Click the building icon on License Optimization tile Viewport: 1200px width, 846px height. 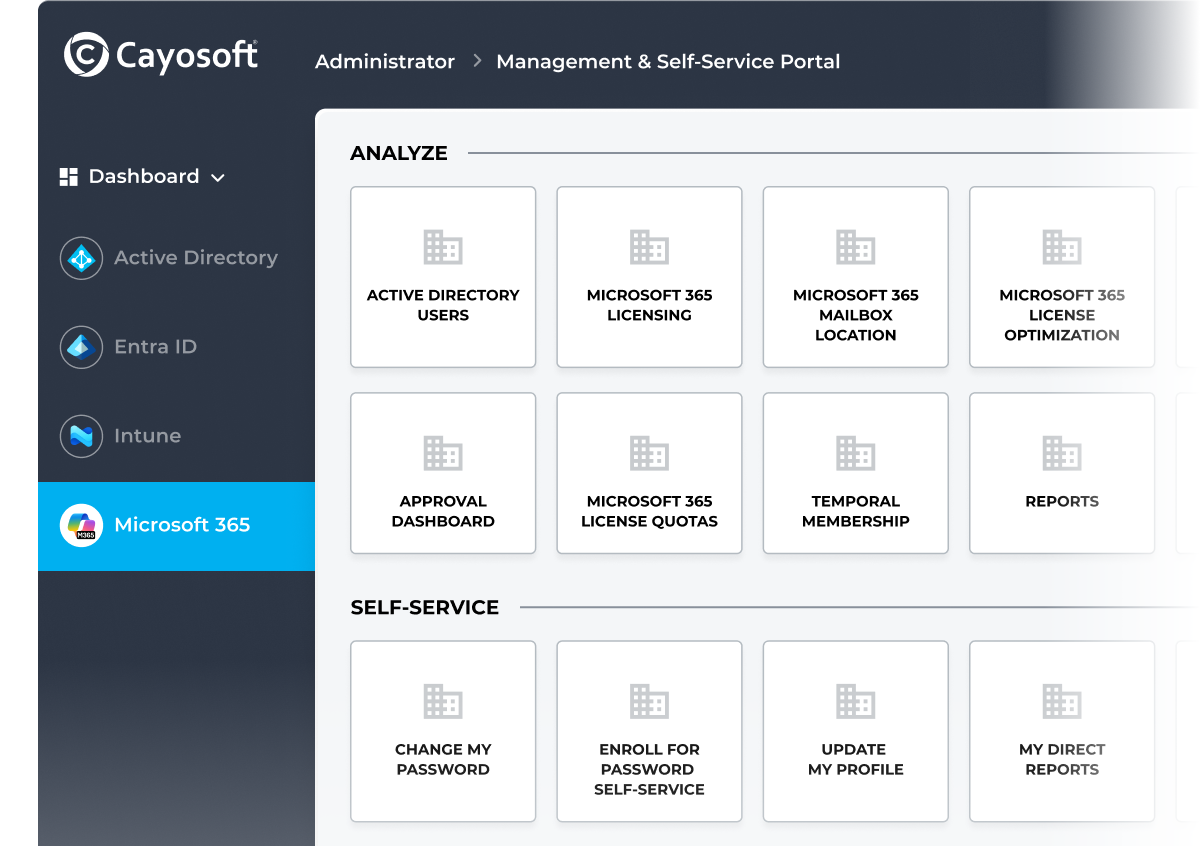[x=1062, y=247]
